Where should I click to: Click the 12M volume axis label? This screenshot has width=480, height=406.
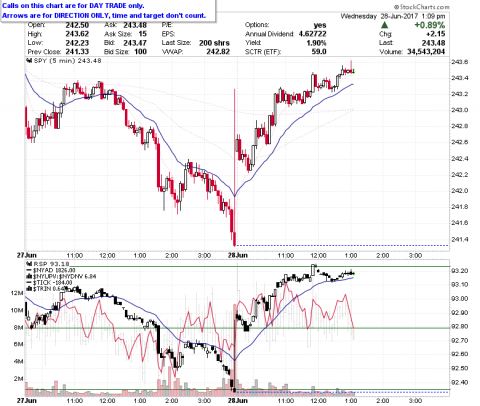point(17,293)
